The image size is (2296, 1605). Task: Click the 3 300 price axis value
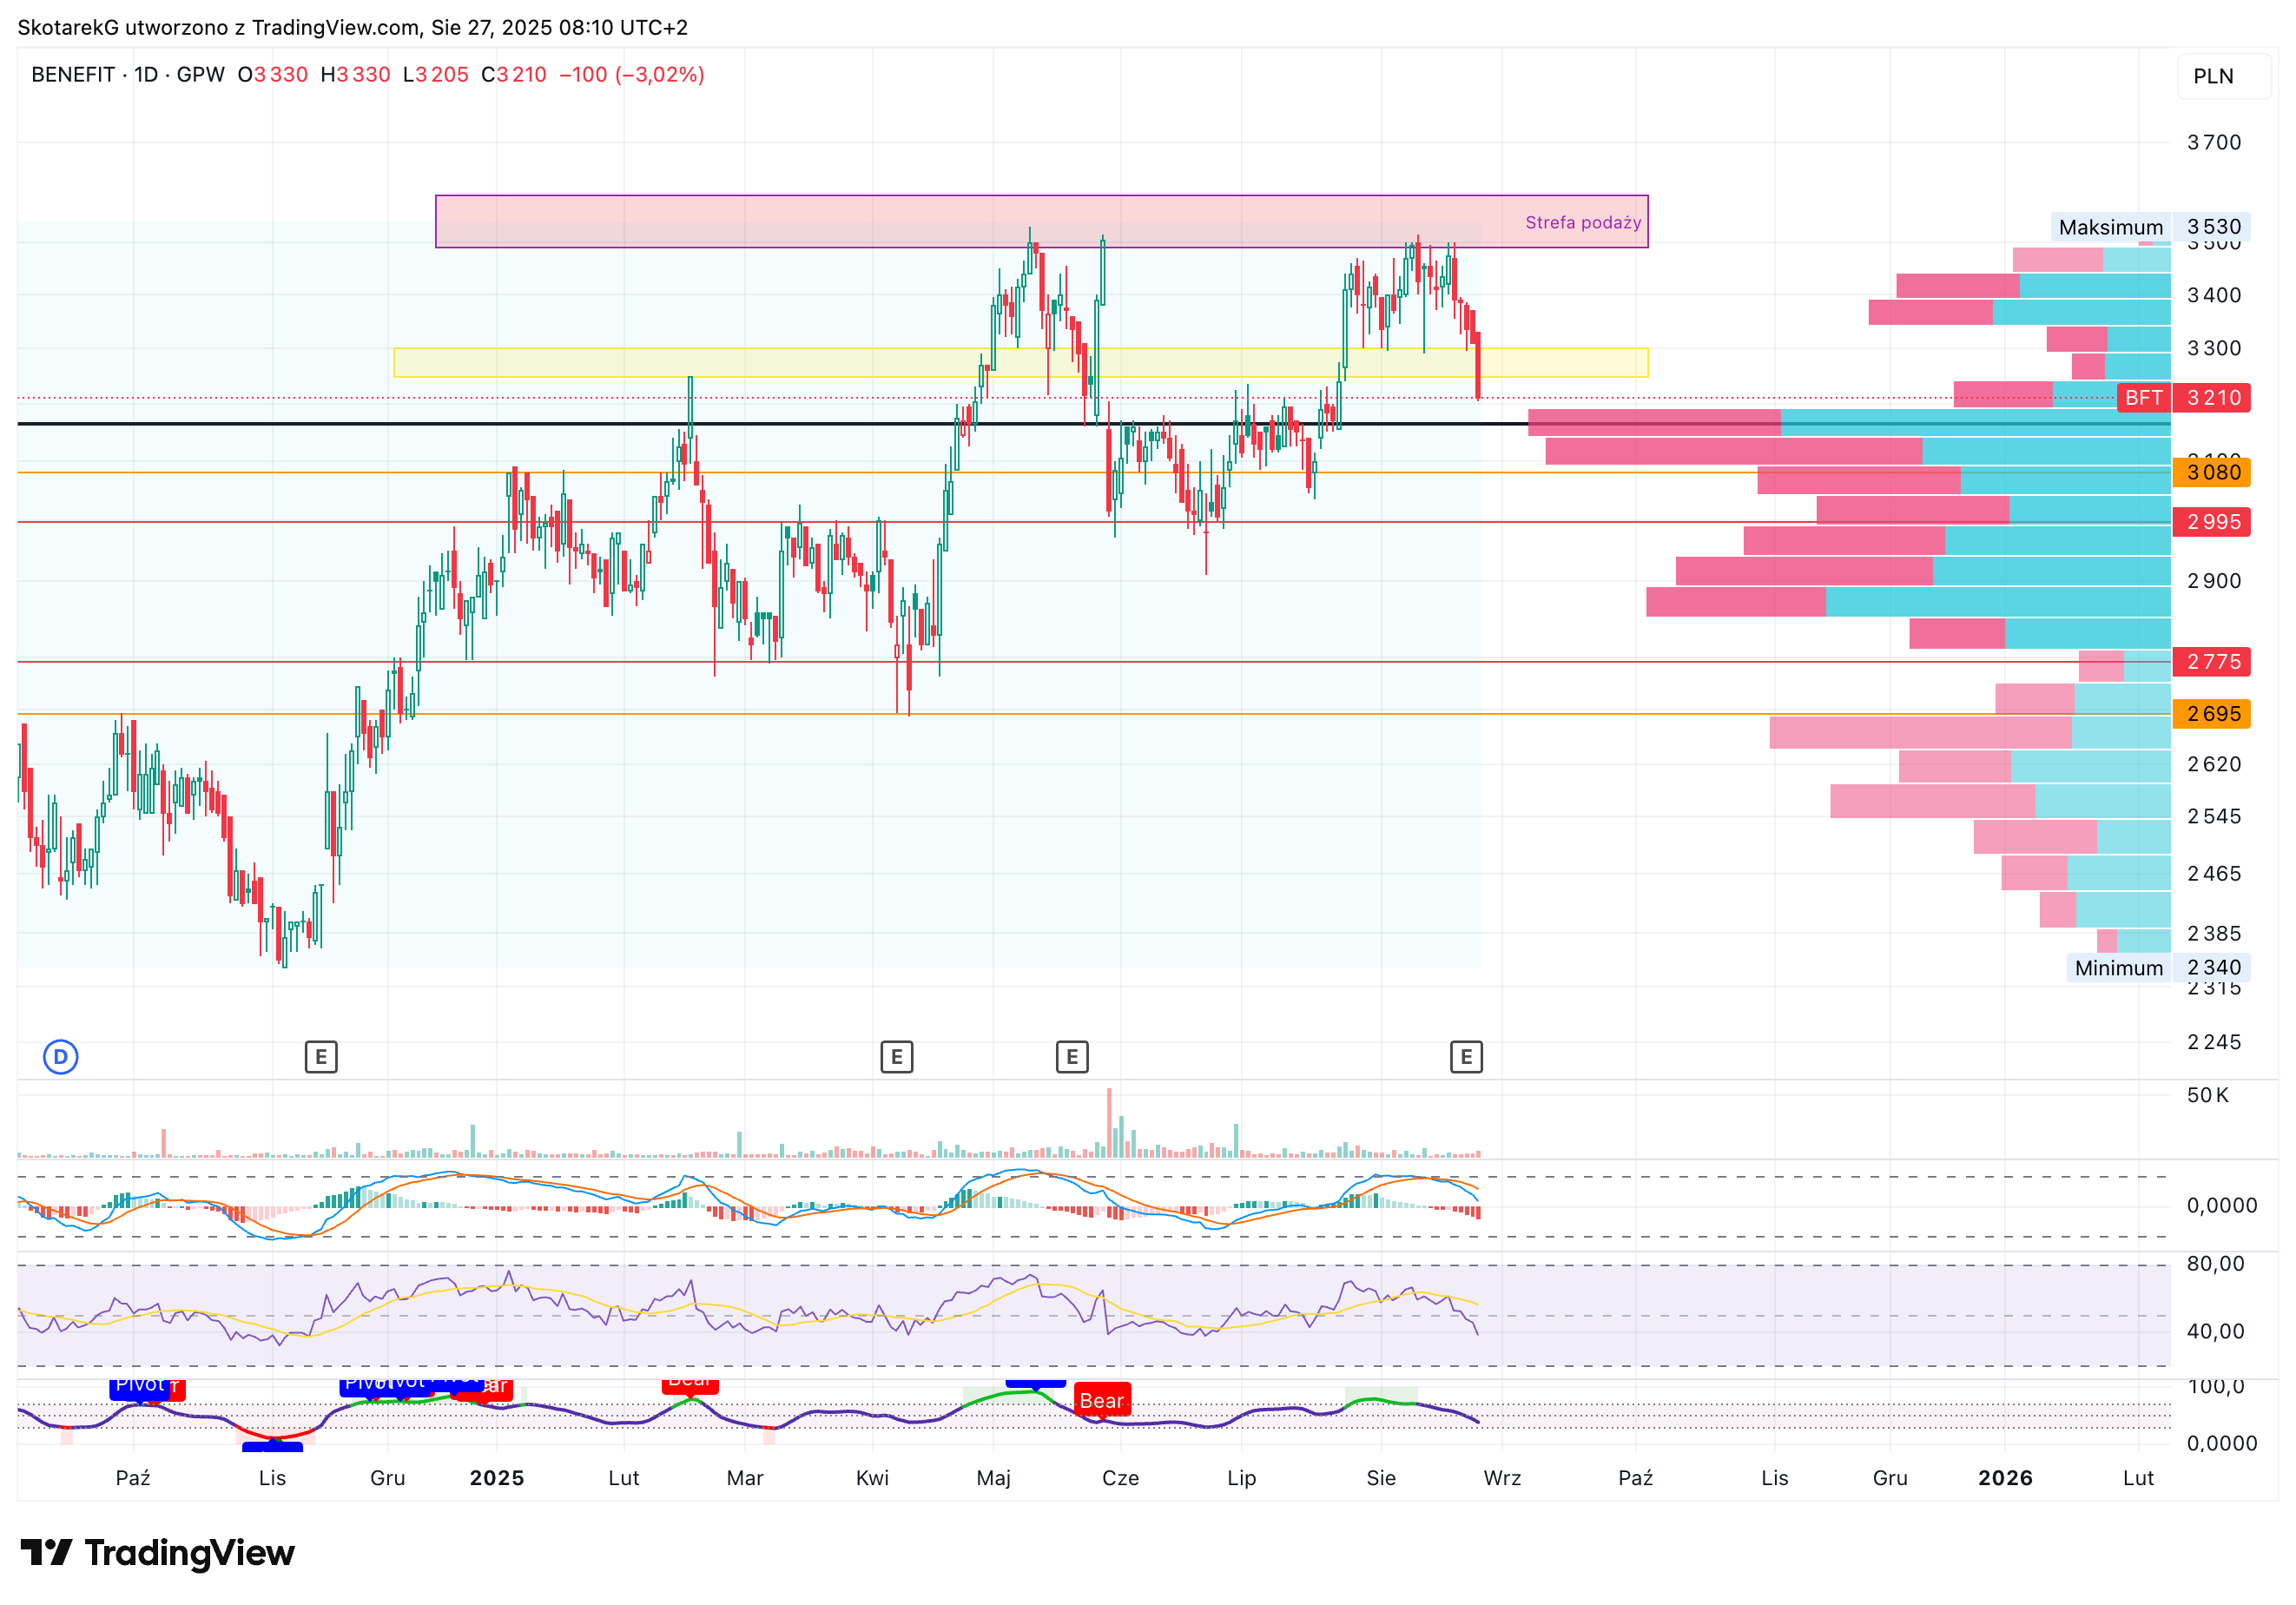[x=2214, y=348]
